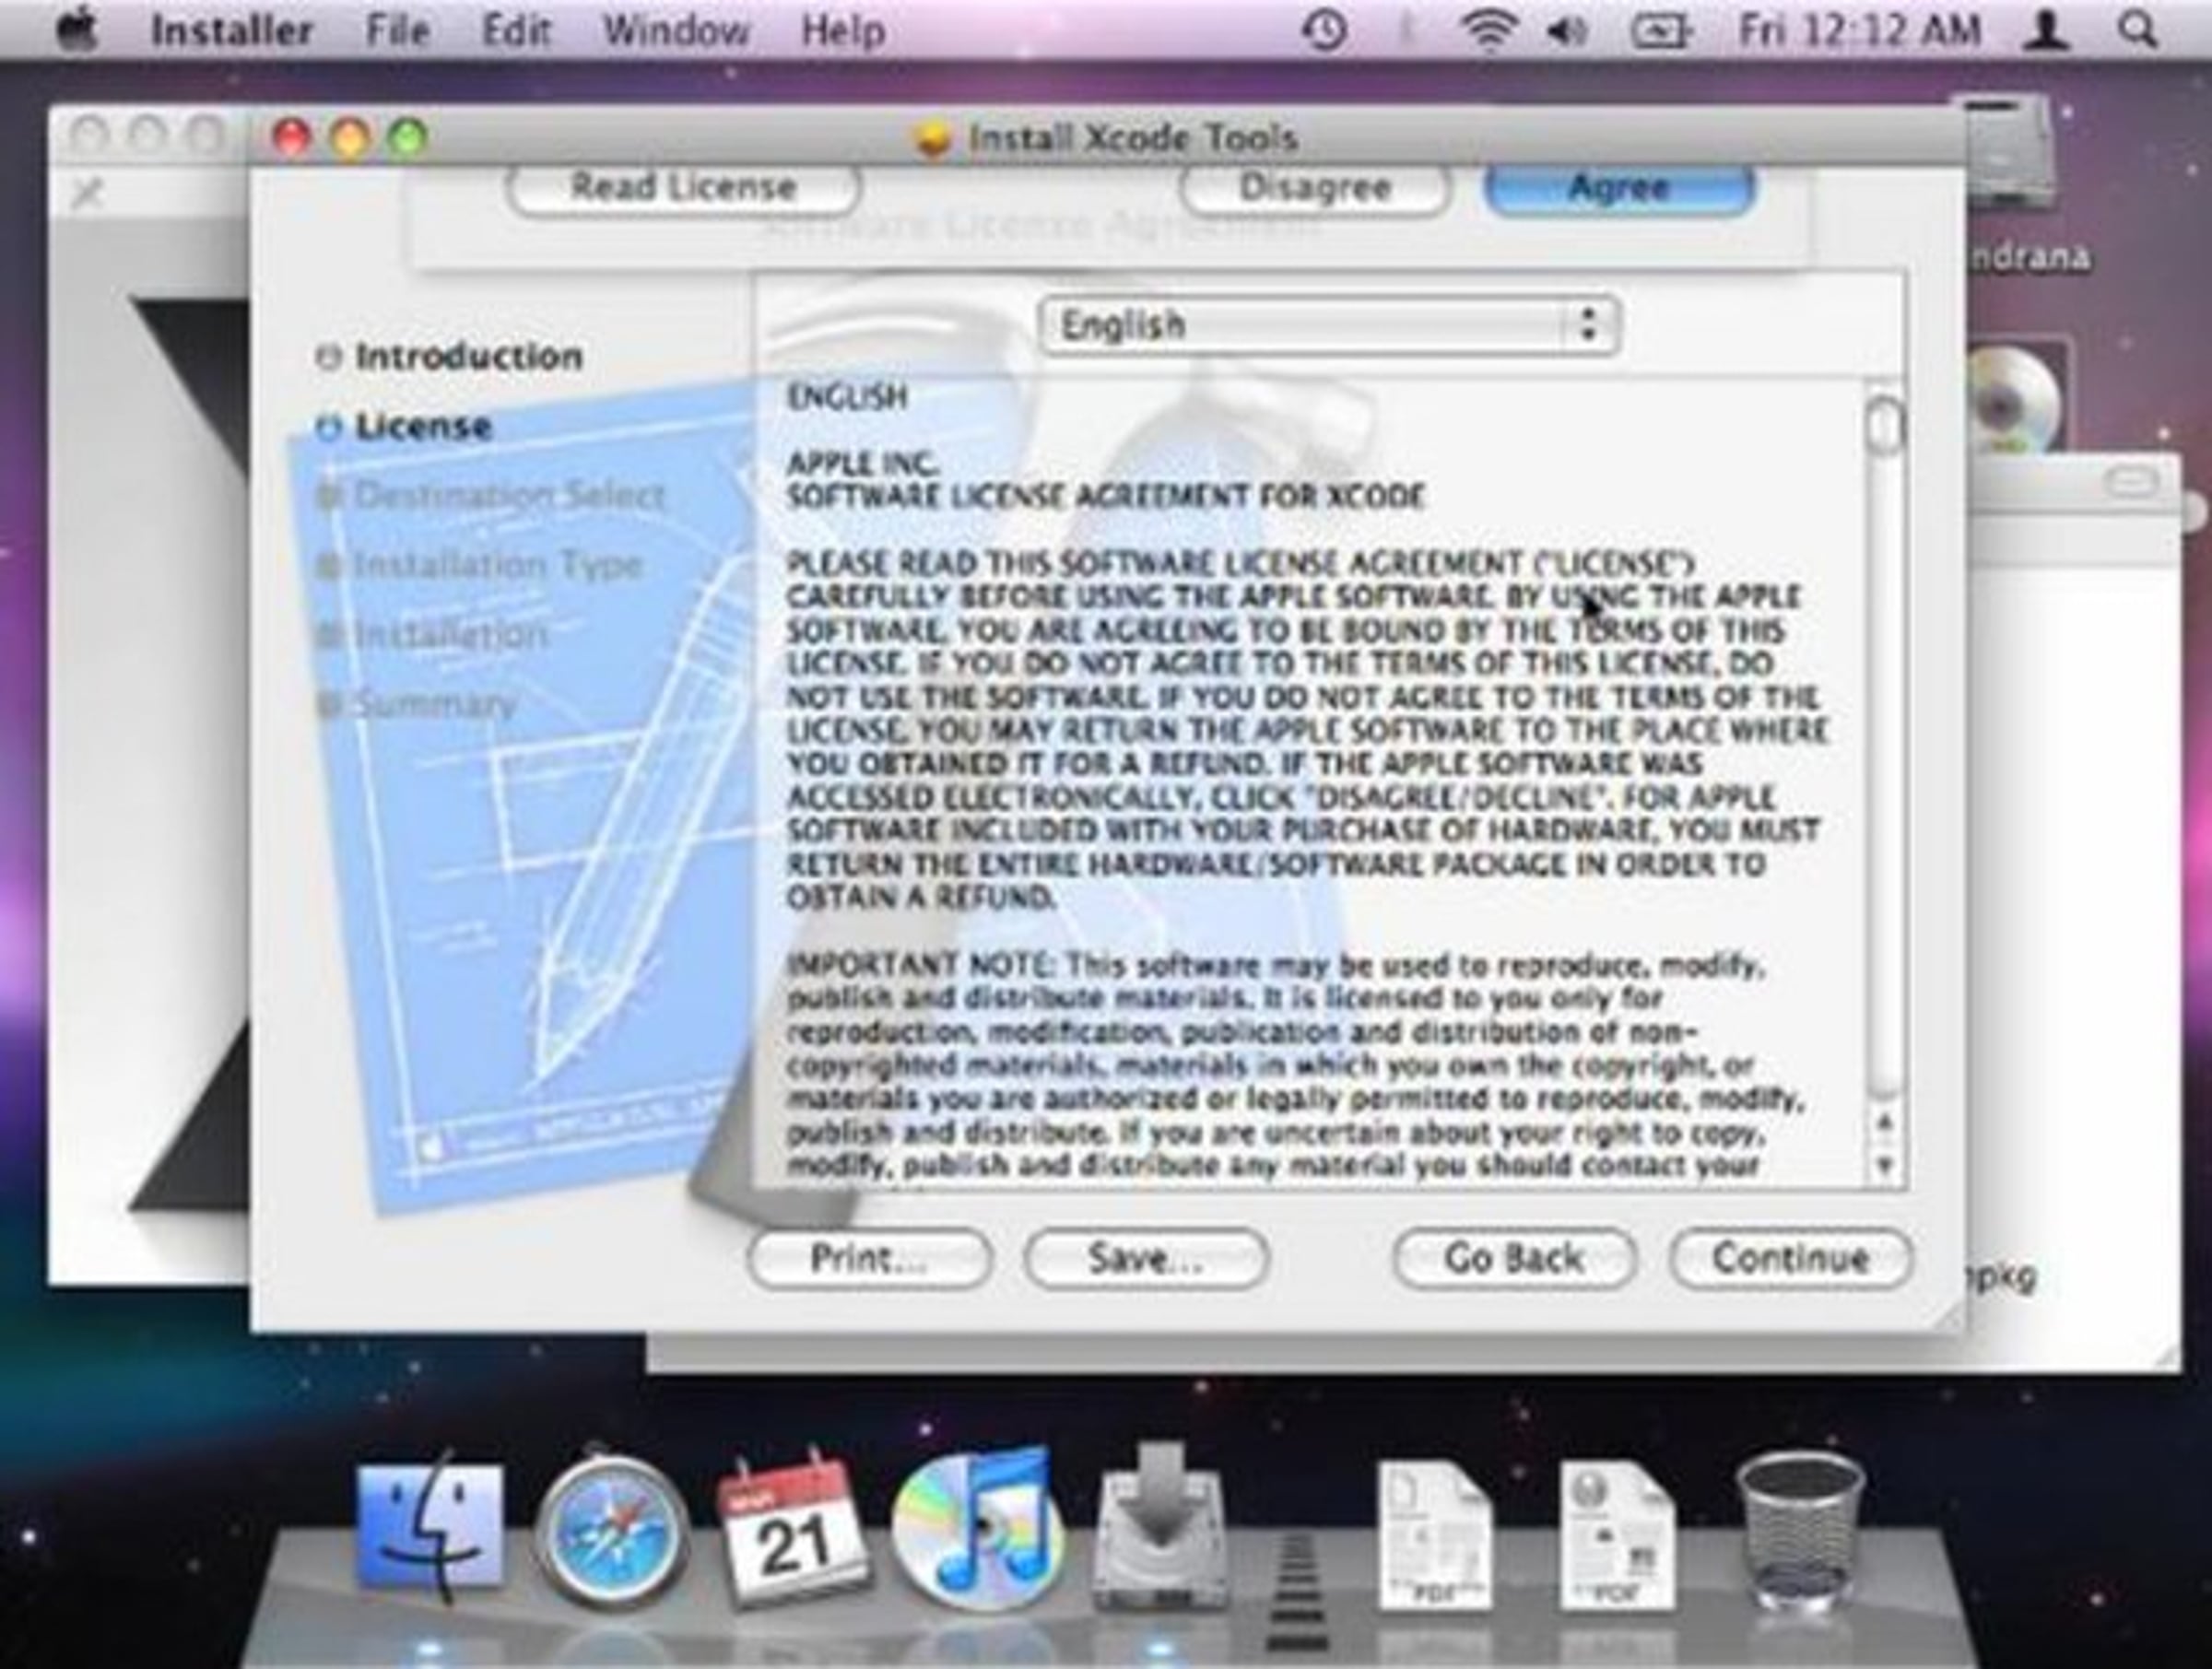
Task: Click the Installer icon in the Dock
Action: click(x=1159, y=1529)
